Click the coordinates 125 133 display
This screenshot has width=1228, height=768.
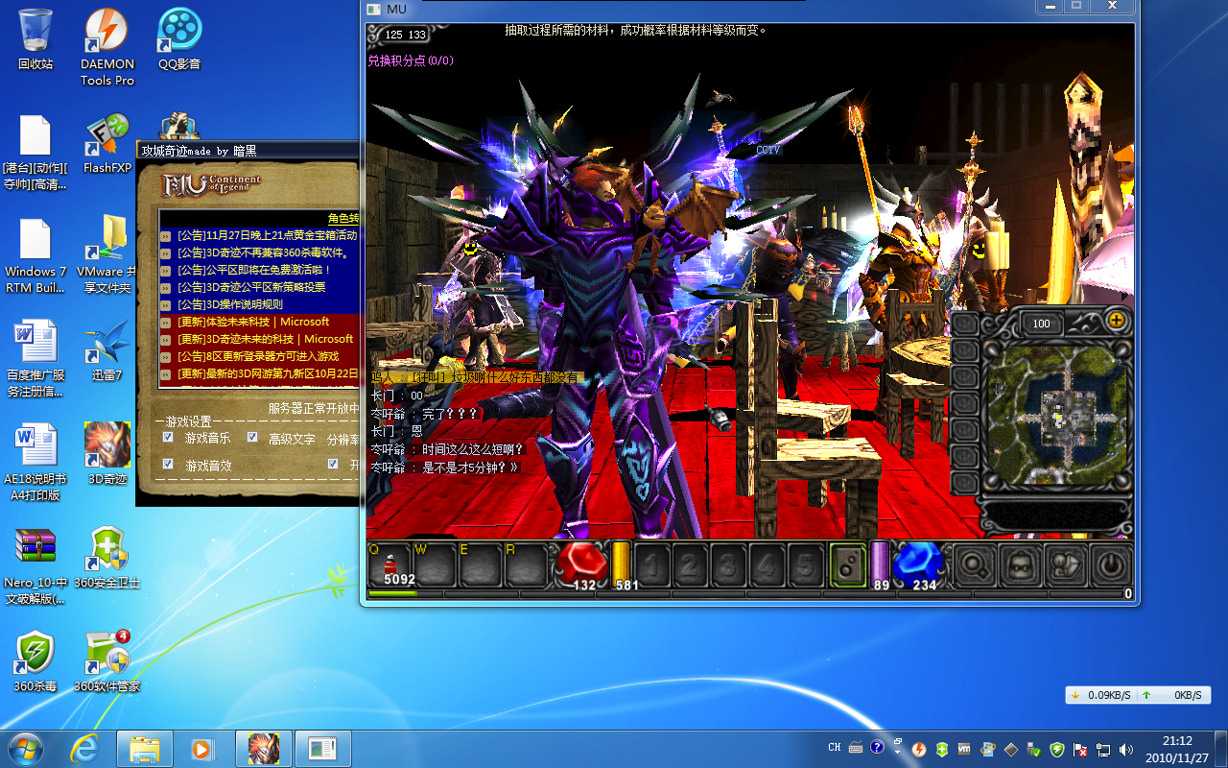pos(405,35)
